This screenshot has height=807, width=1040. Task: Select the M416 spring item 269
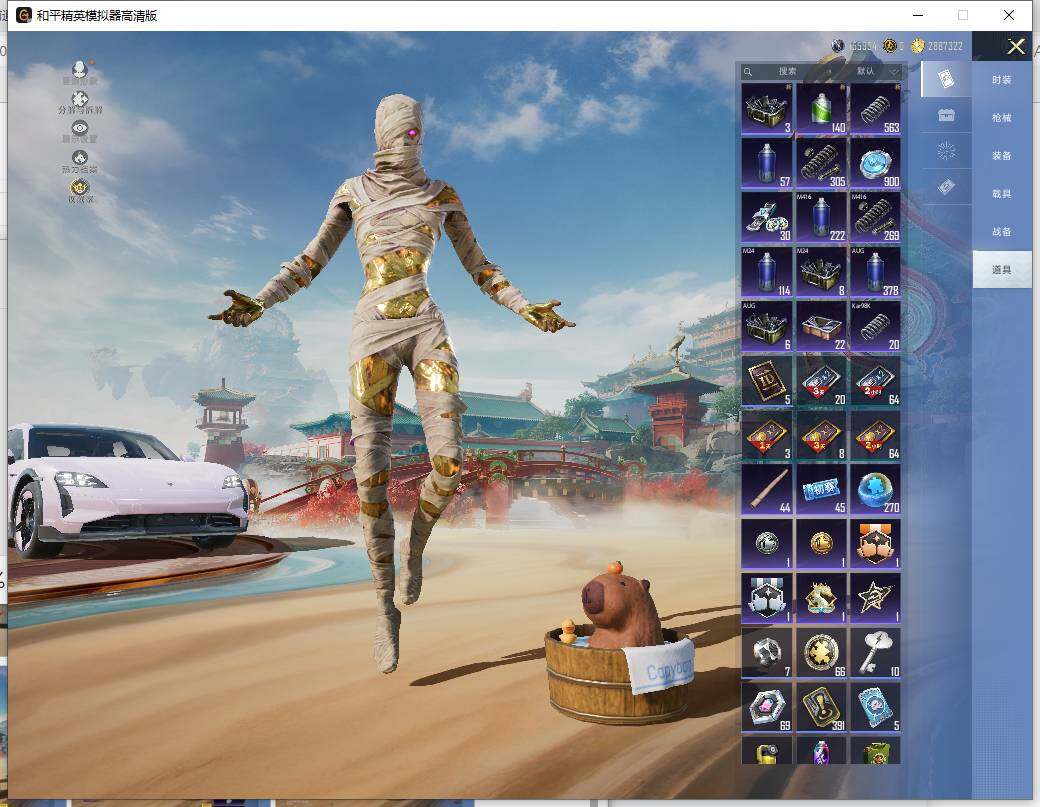tap(876, 217)
